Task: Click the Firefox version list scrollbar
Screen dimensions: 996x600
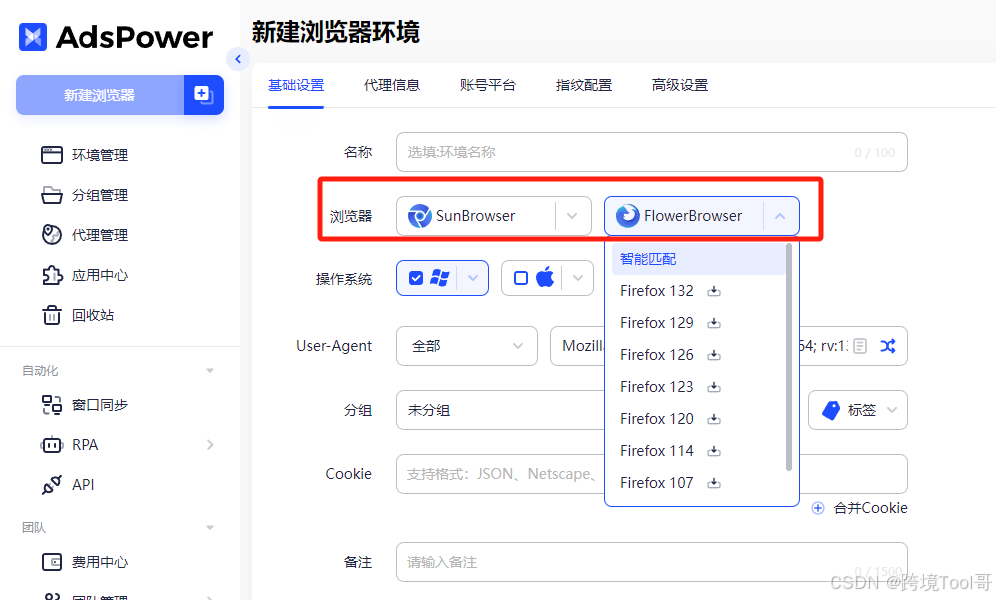Action: tap(789, 357)
